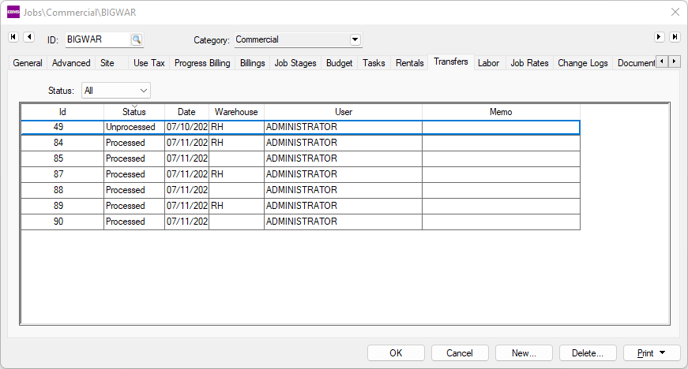Screen dimensions: 688x369
Task: Click the ID input field
Action: [x=98, y=39]
